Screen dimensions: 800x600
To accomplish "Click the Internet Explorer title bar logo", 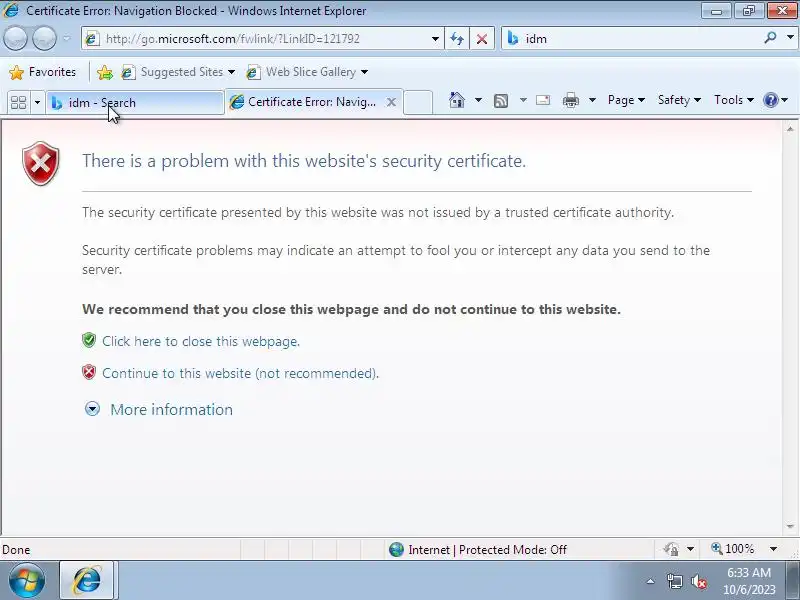I will [x=11, y=10].
